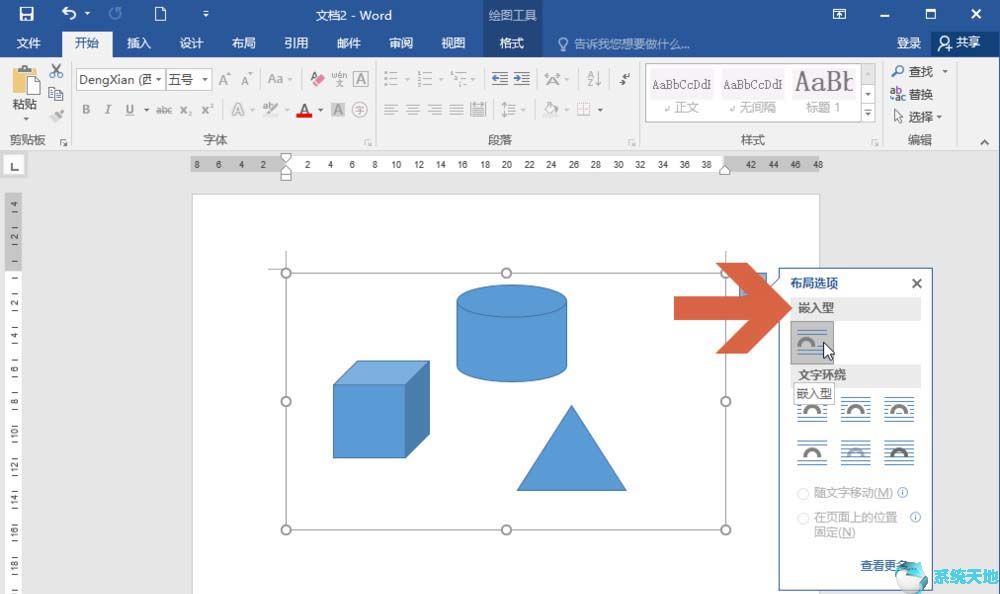Expand the styles gallery more arrow
The image size is (1000, 594).
[868, 113]
